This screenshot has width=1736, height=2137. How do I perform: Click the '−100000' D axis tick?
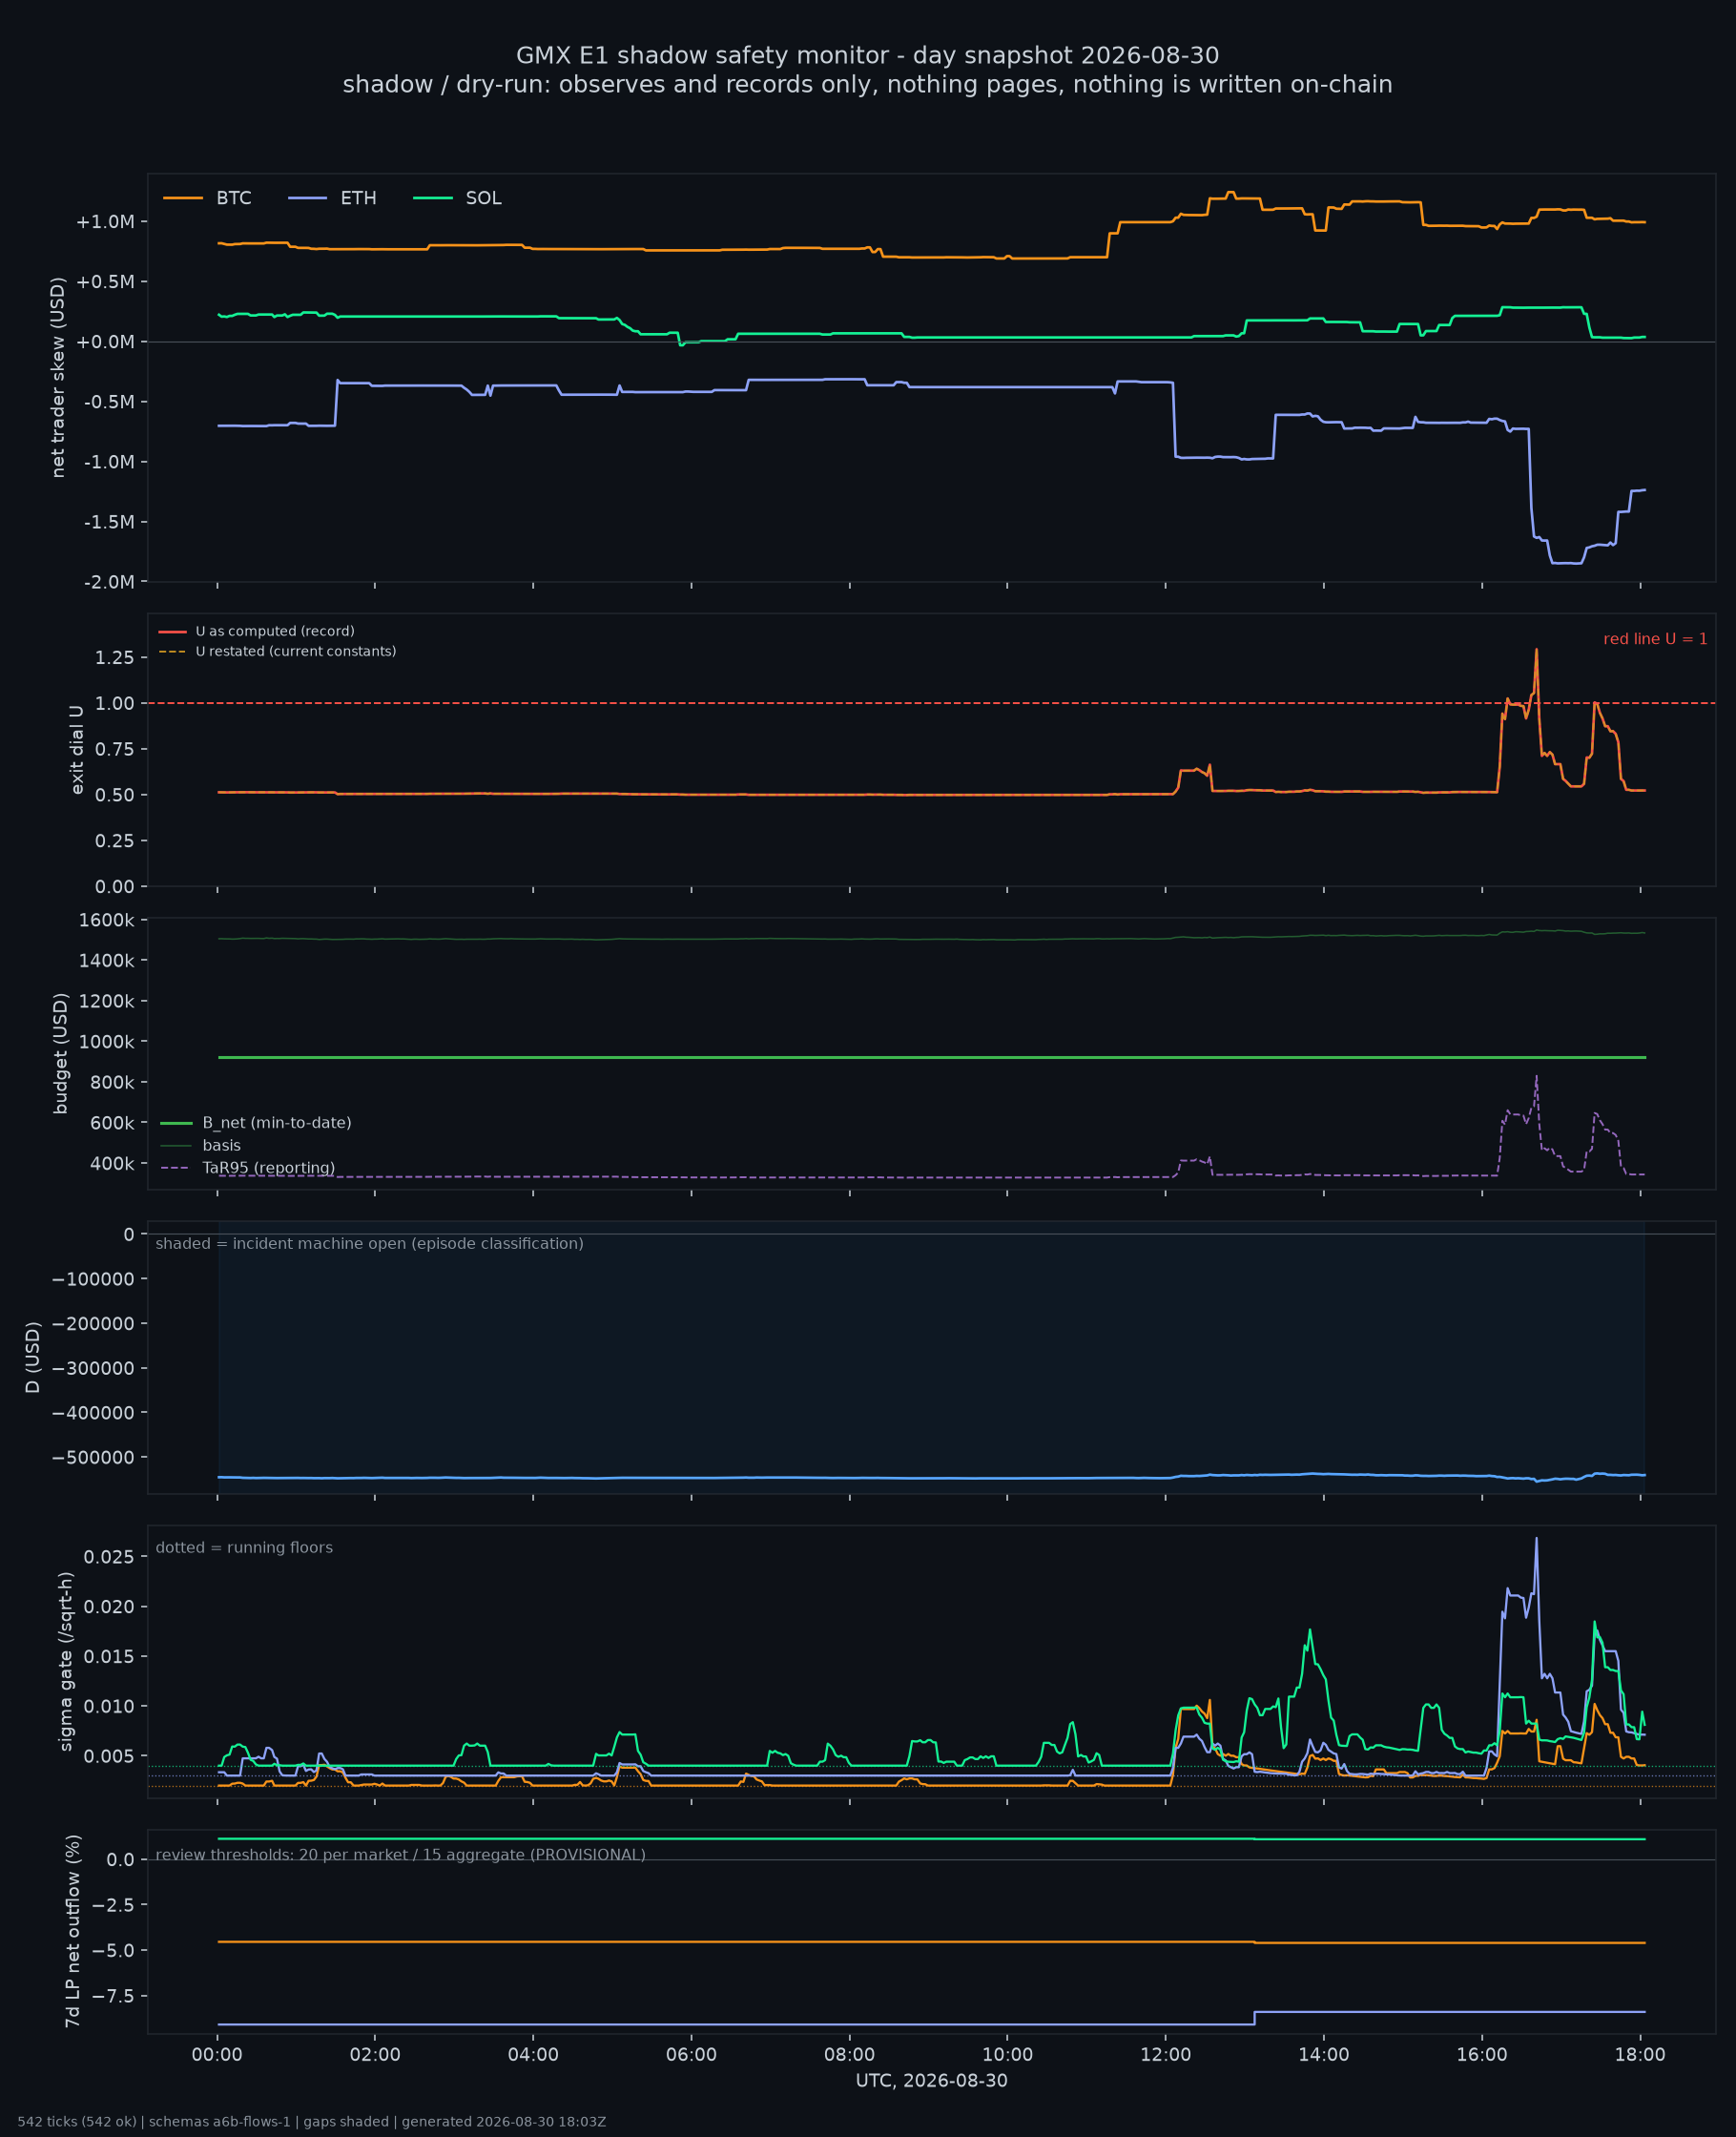point(93,1279)
